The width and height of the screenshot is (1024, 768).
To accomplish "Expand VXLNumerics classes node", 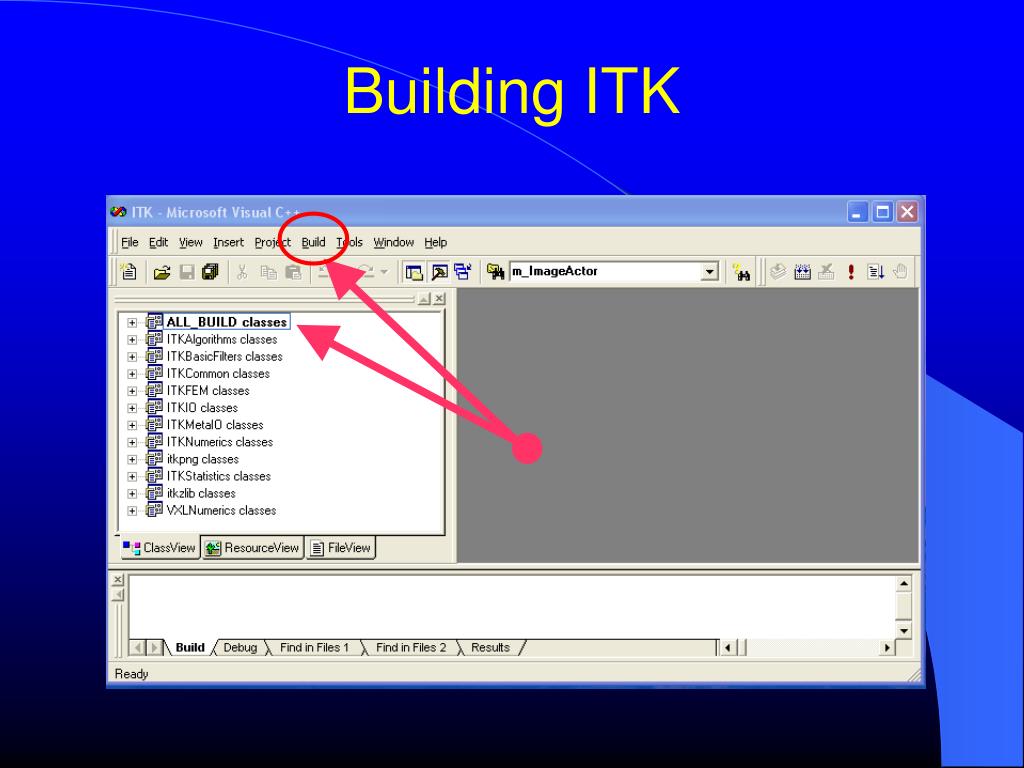I will [132, 511].
